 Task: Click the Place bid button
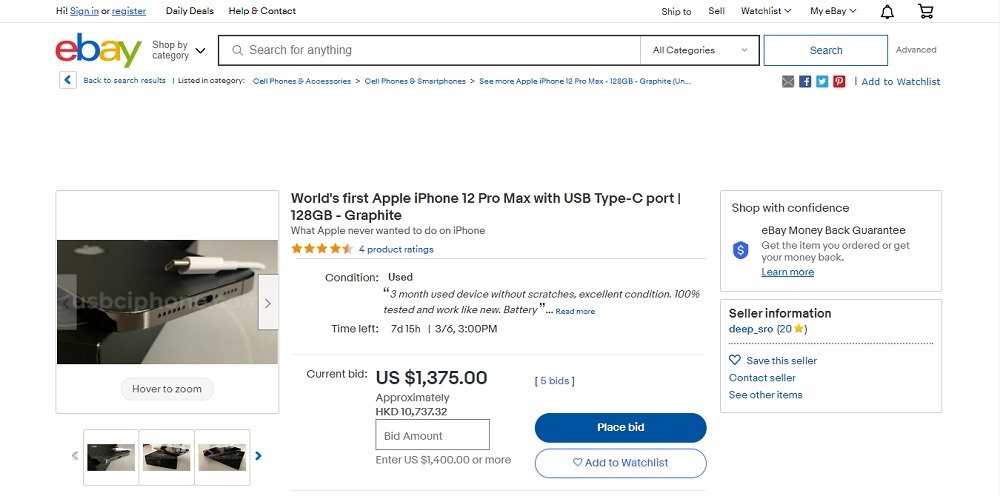(x=621, y=428)
